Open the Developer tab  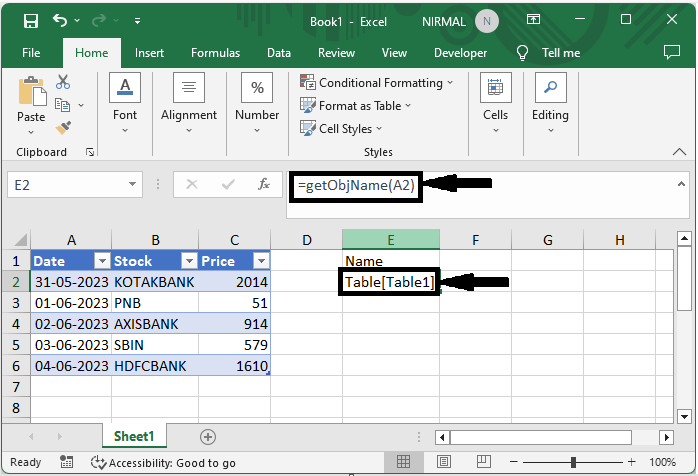coord(460,53)
